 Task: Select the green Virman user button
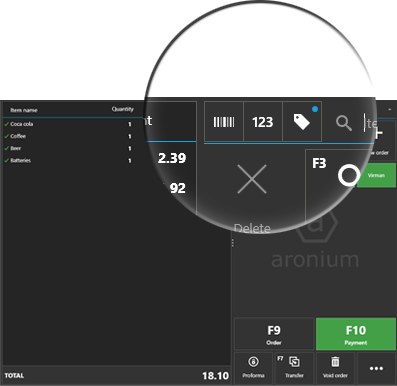(x=376, y=175)
